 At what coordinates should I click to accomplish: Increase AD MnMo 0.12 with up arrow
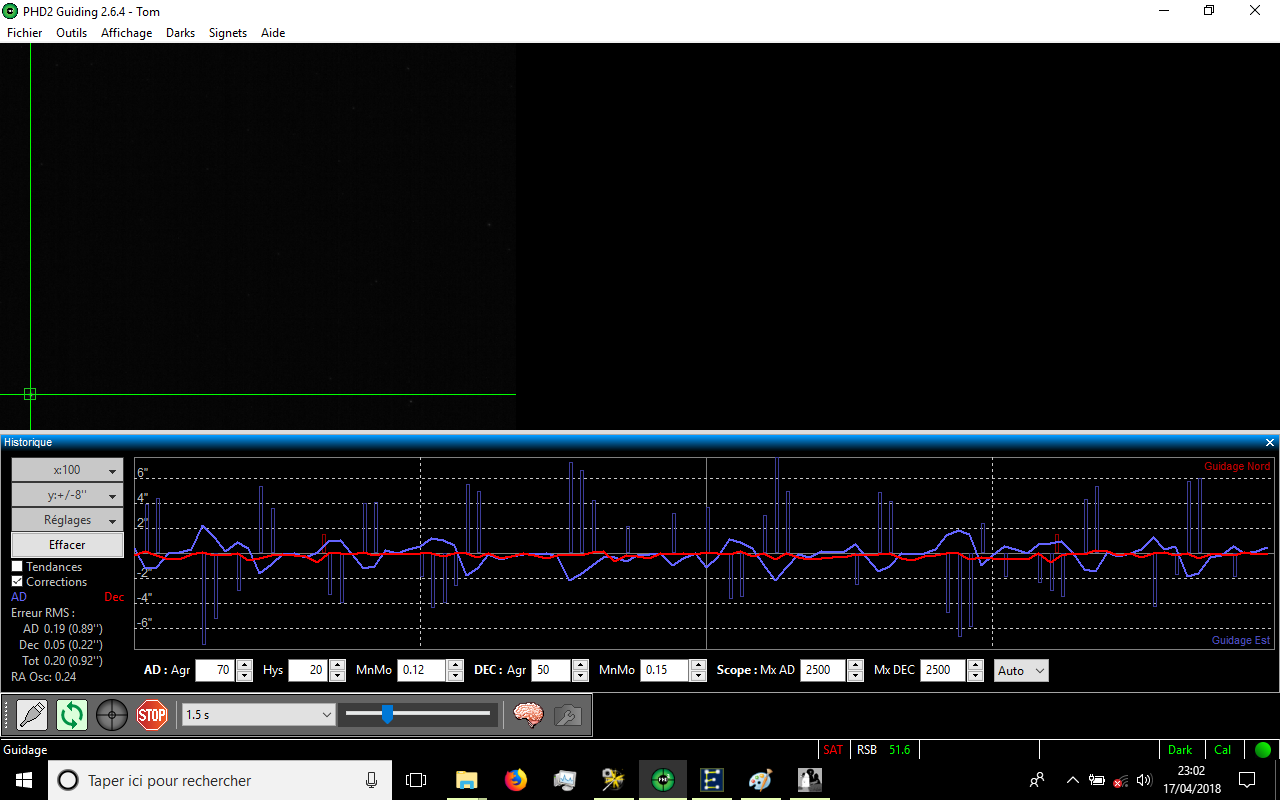(x=456, y=665)
